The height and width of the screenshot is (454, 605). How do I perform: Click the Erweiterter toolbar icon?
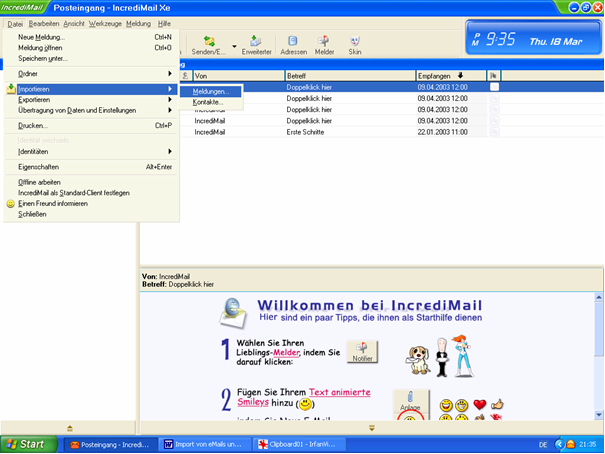(x=256, y=41)
